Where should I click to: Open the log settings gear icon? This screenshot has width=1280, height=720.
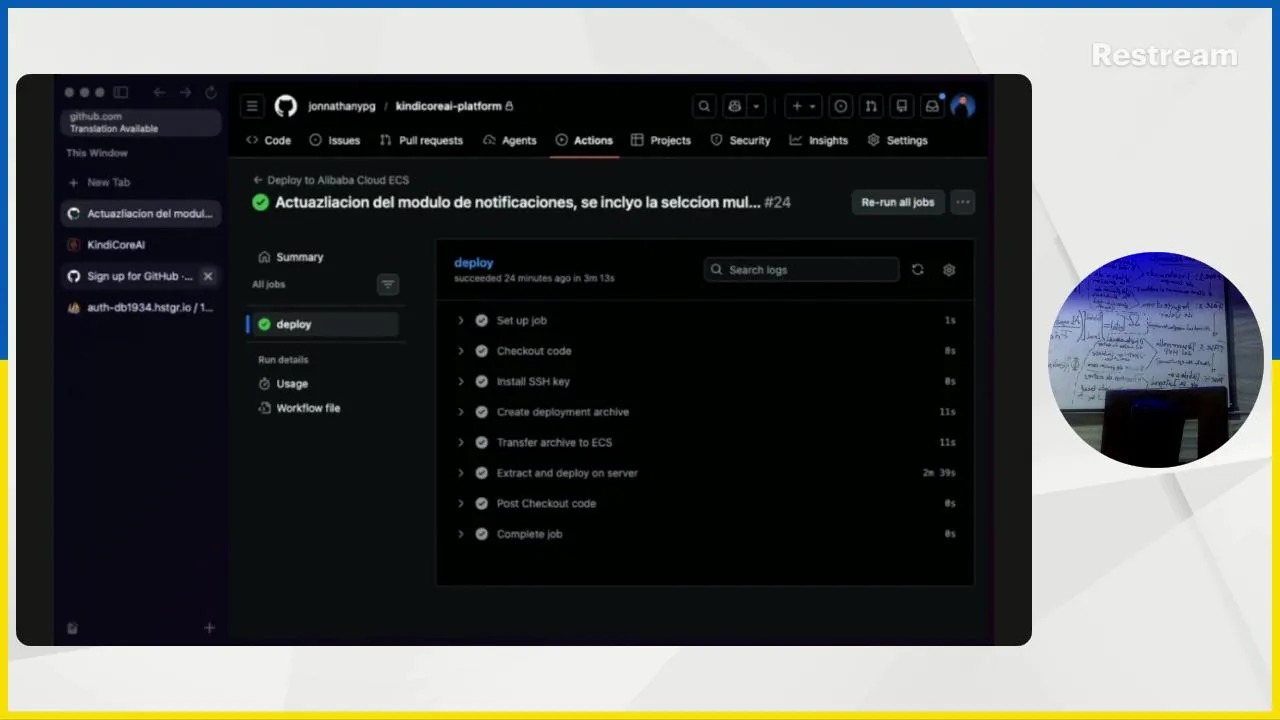pyautogui.click(x=949, y=270)
